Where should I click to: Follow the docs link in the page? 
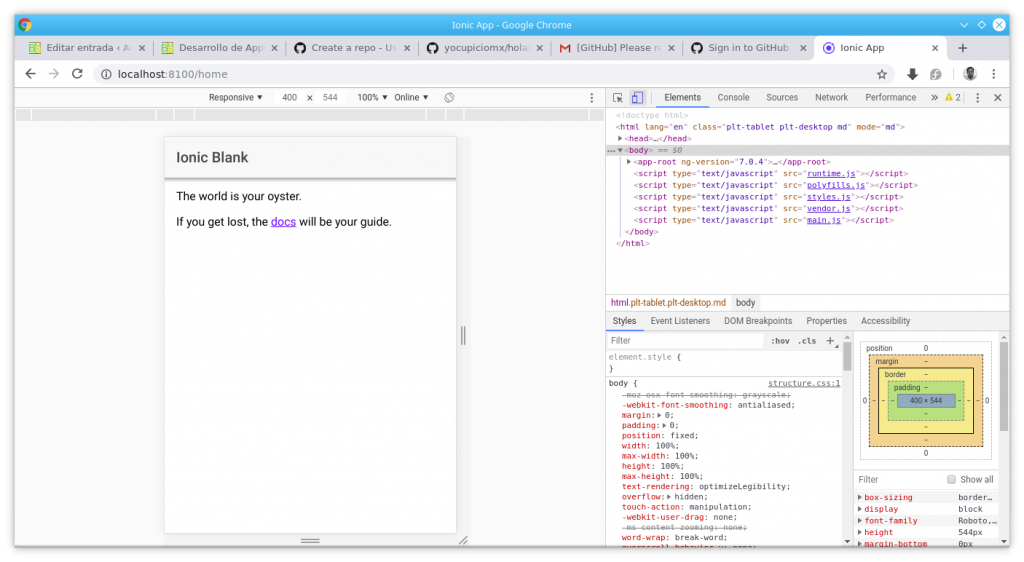283,222
